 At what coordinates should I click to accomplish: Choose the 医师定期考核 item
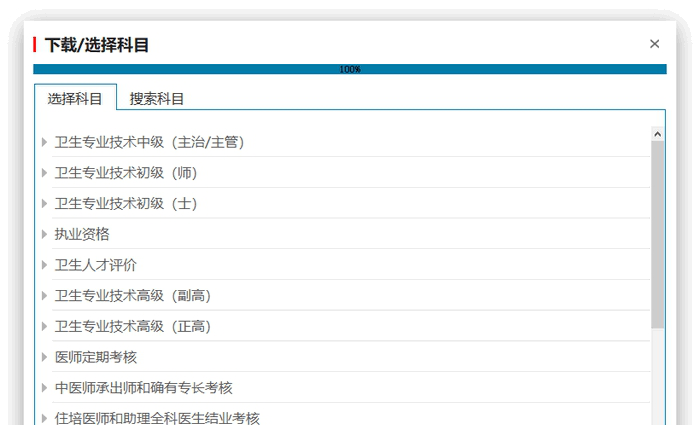point(96,357)
